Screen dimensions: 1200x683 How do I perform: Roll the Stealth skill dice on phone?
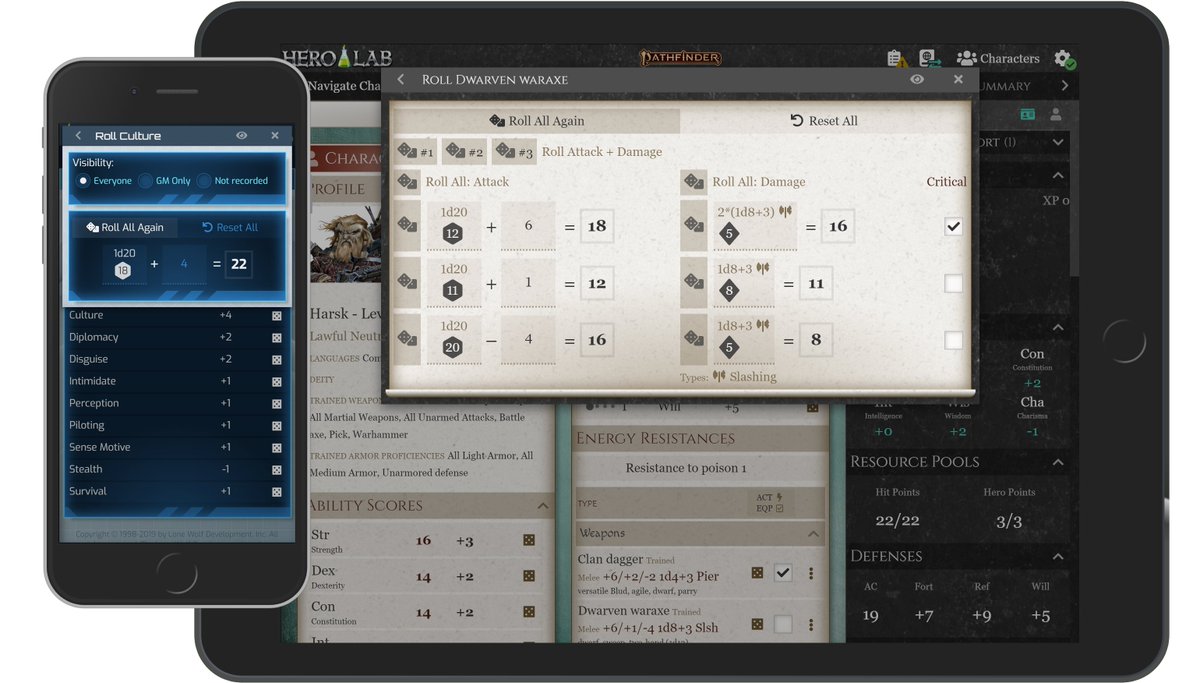277,470
